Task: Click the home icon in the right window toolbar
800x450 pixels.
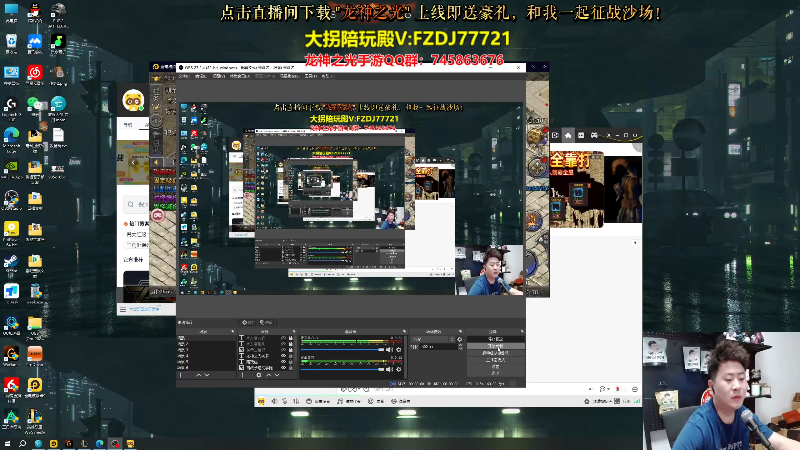Action: coord(568,135)
